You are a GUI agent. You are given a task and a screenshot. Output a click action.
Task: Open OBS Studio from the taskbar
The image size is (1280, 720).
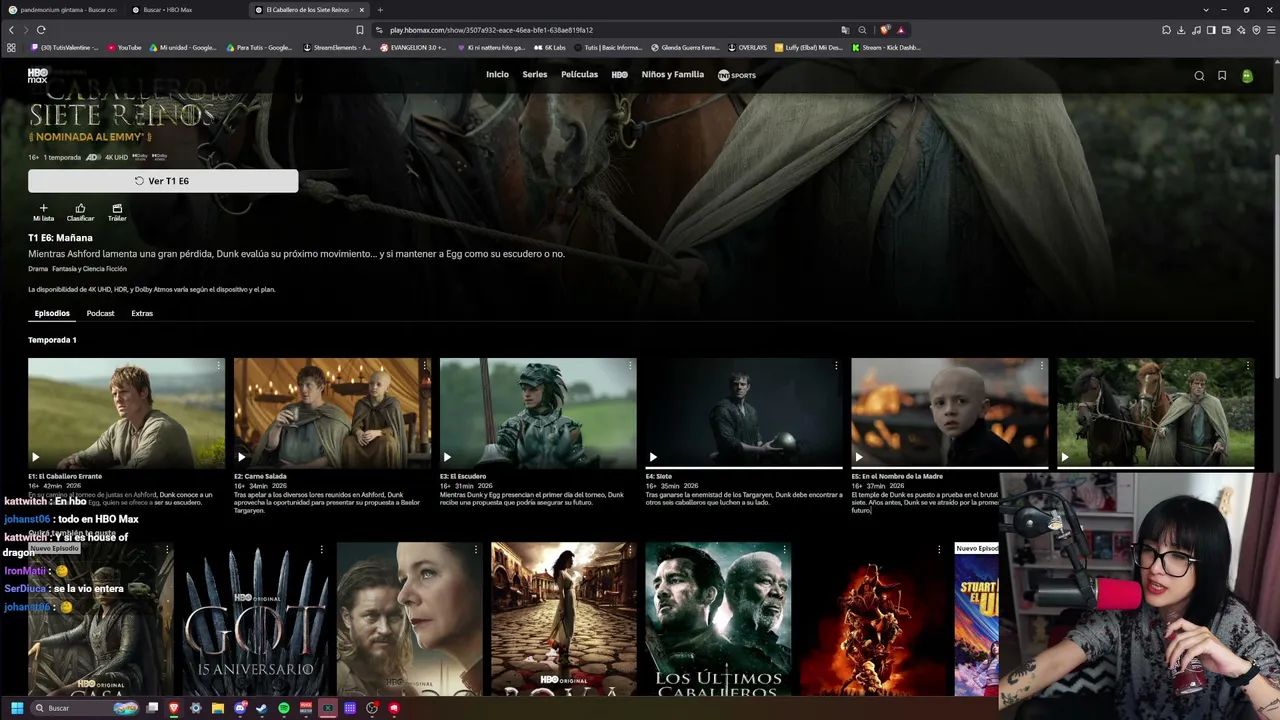372,708
